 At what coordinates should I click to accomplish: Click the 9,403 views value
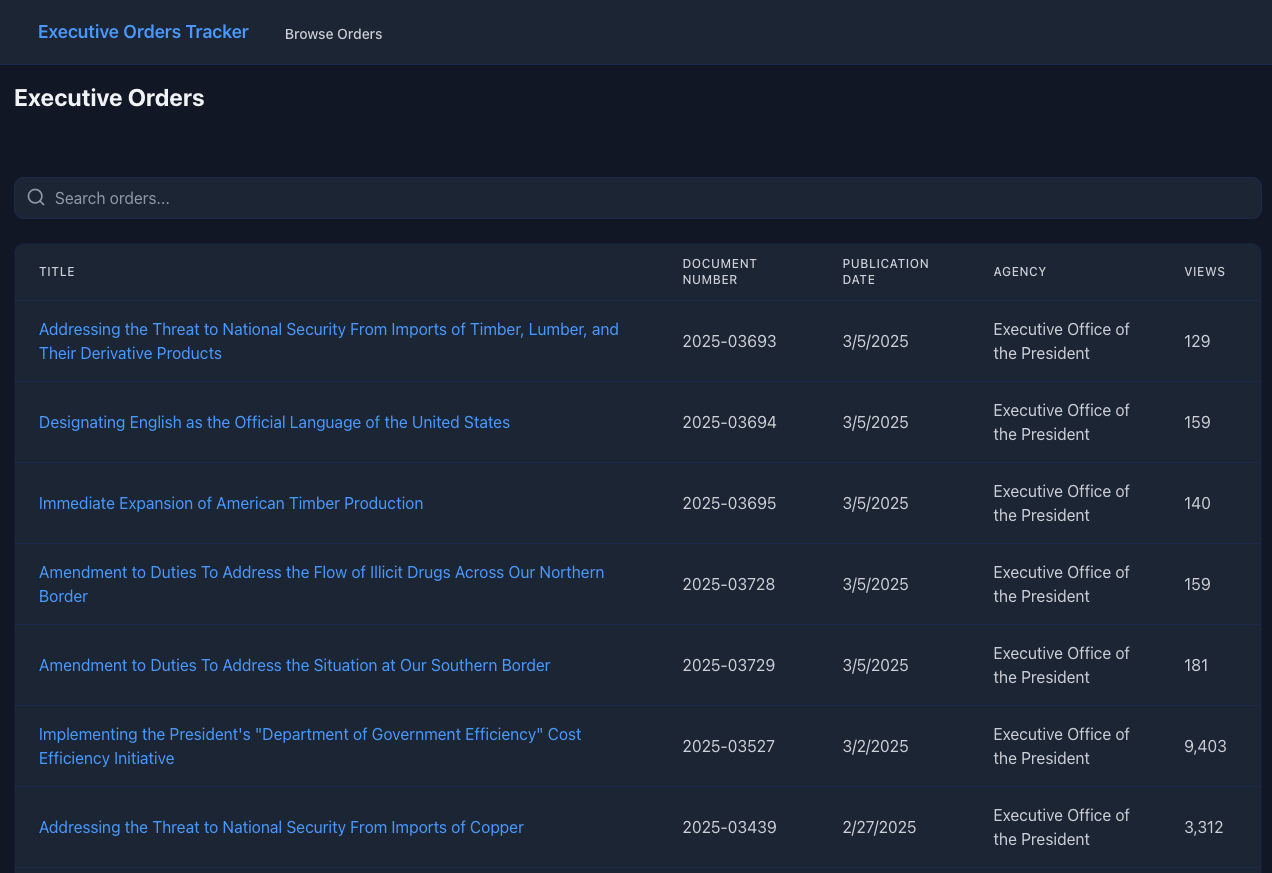[x=1205, y=746]
